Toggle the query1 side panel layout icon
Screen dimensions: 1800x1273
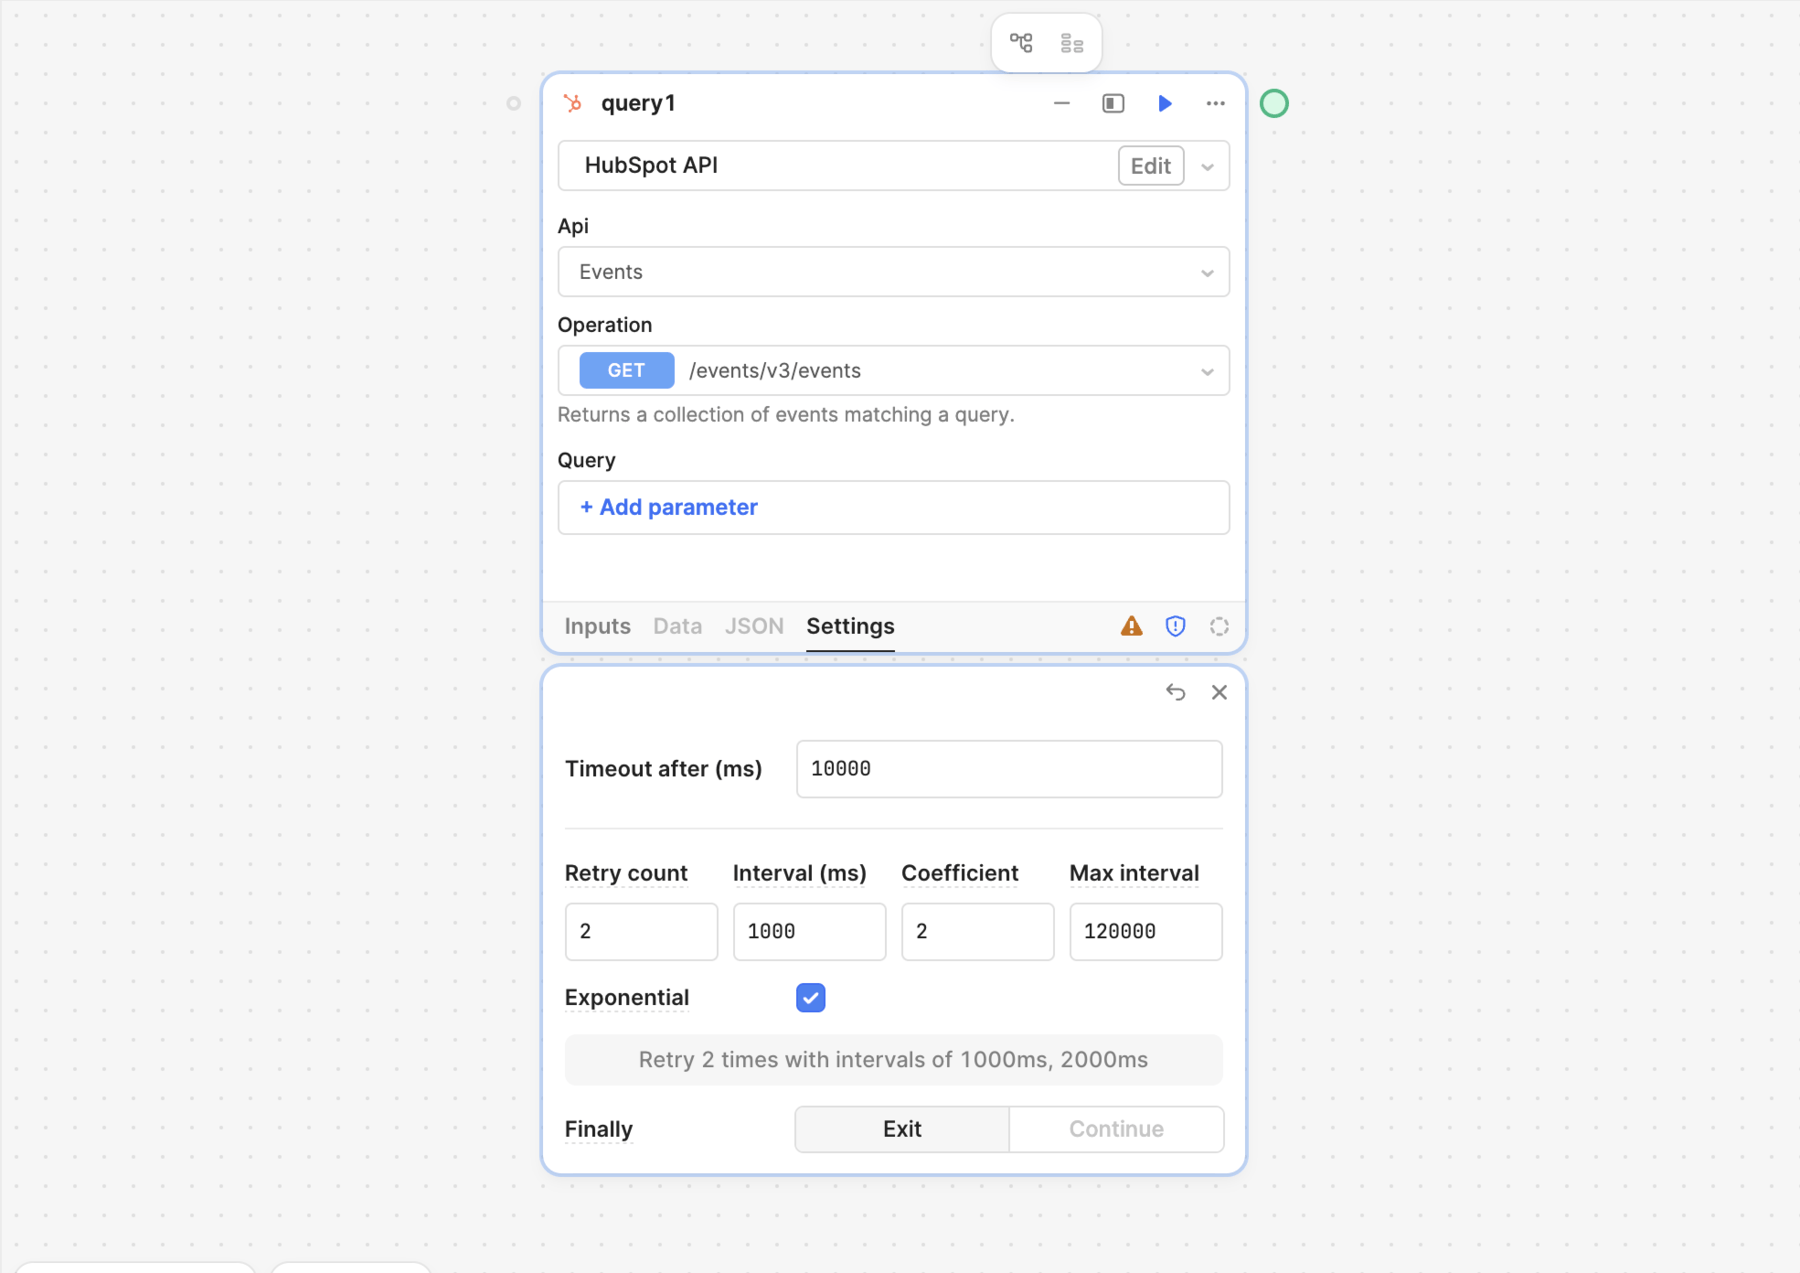click(1113, 103)
